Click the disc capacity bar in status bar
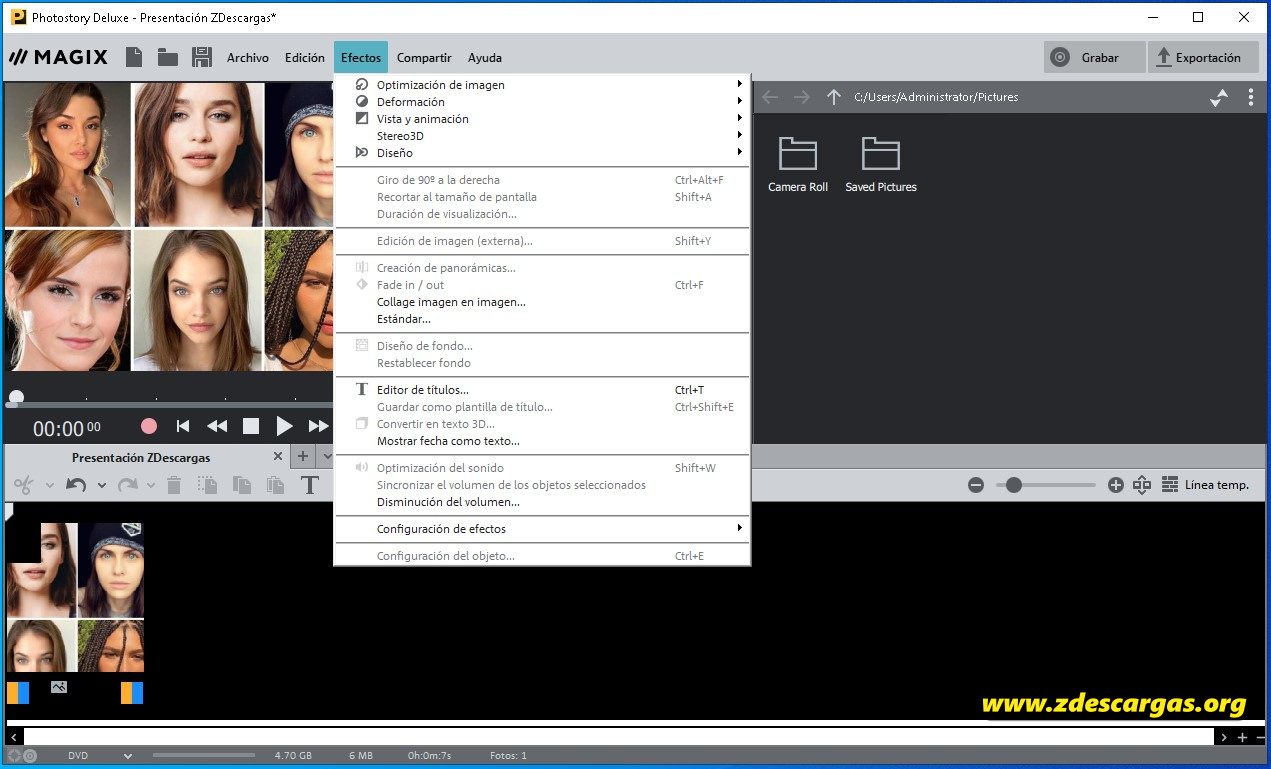 tap(204, 756)
